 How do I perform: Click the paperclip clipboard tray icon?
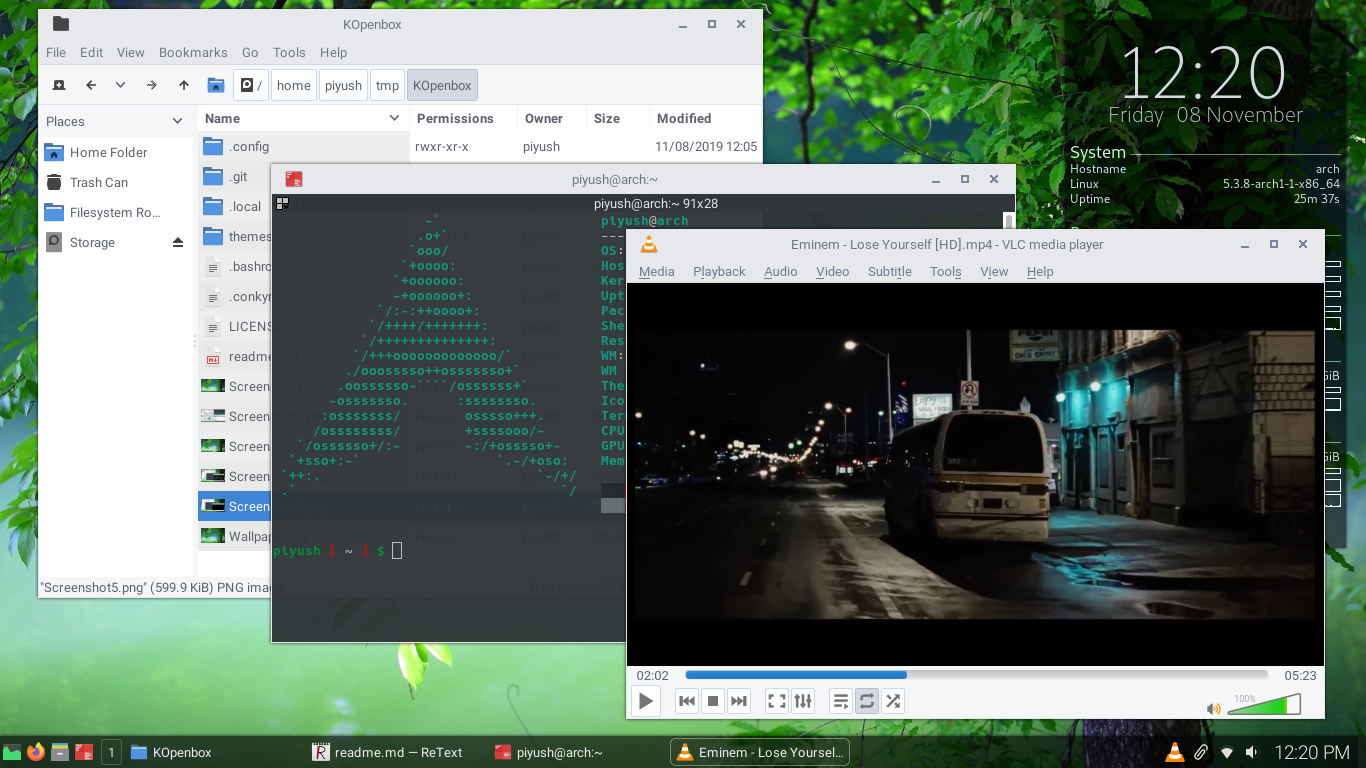coord(1201,752)
